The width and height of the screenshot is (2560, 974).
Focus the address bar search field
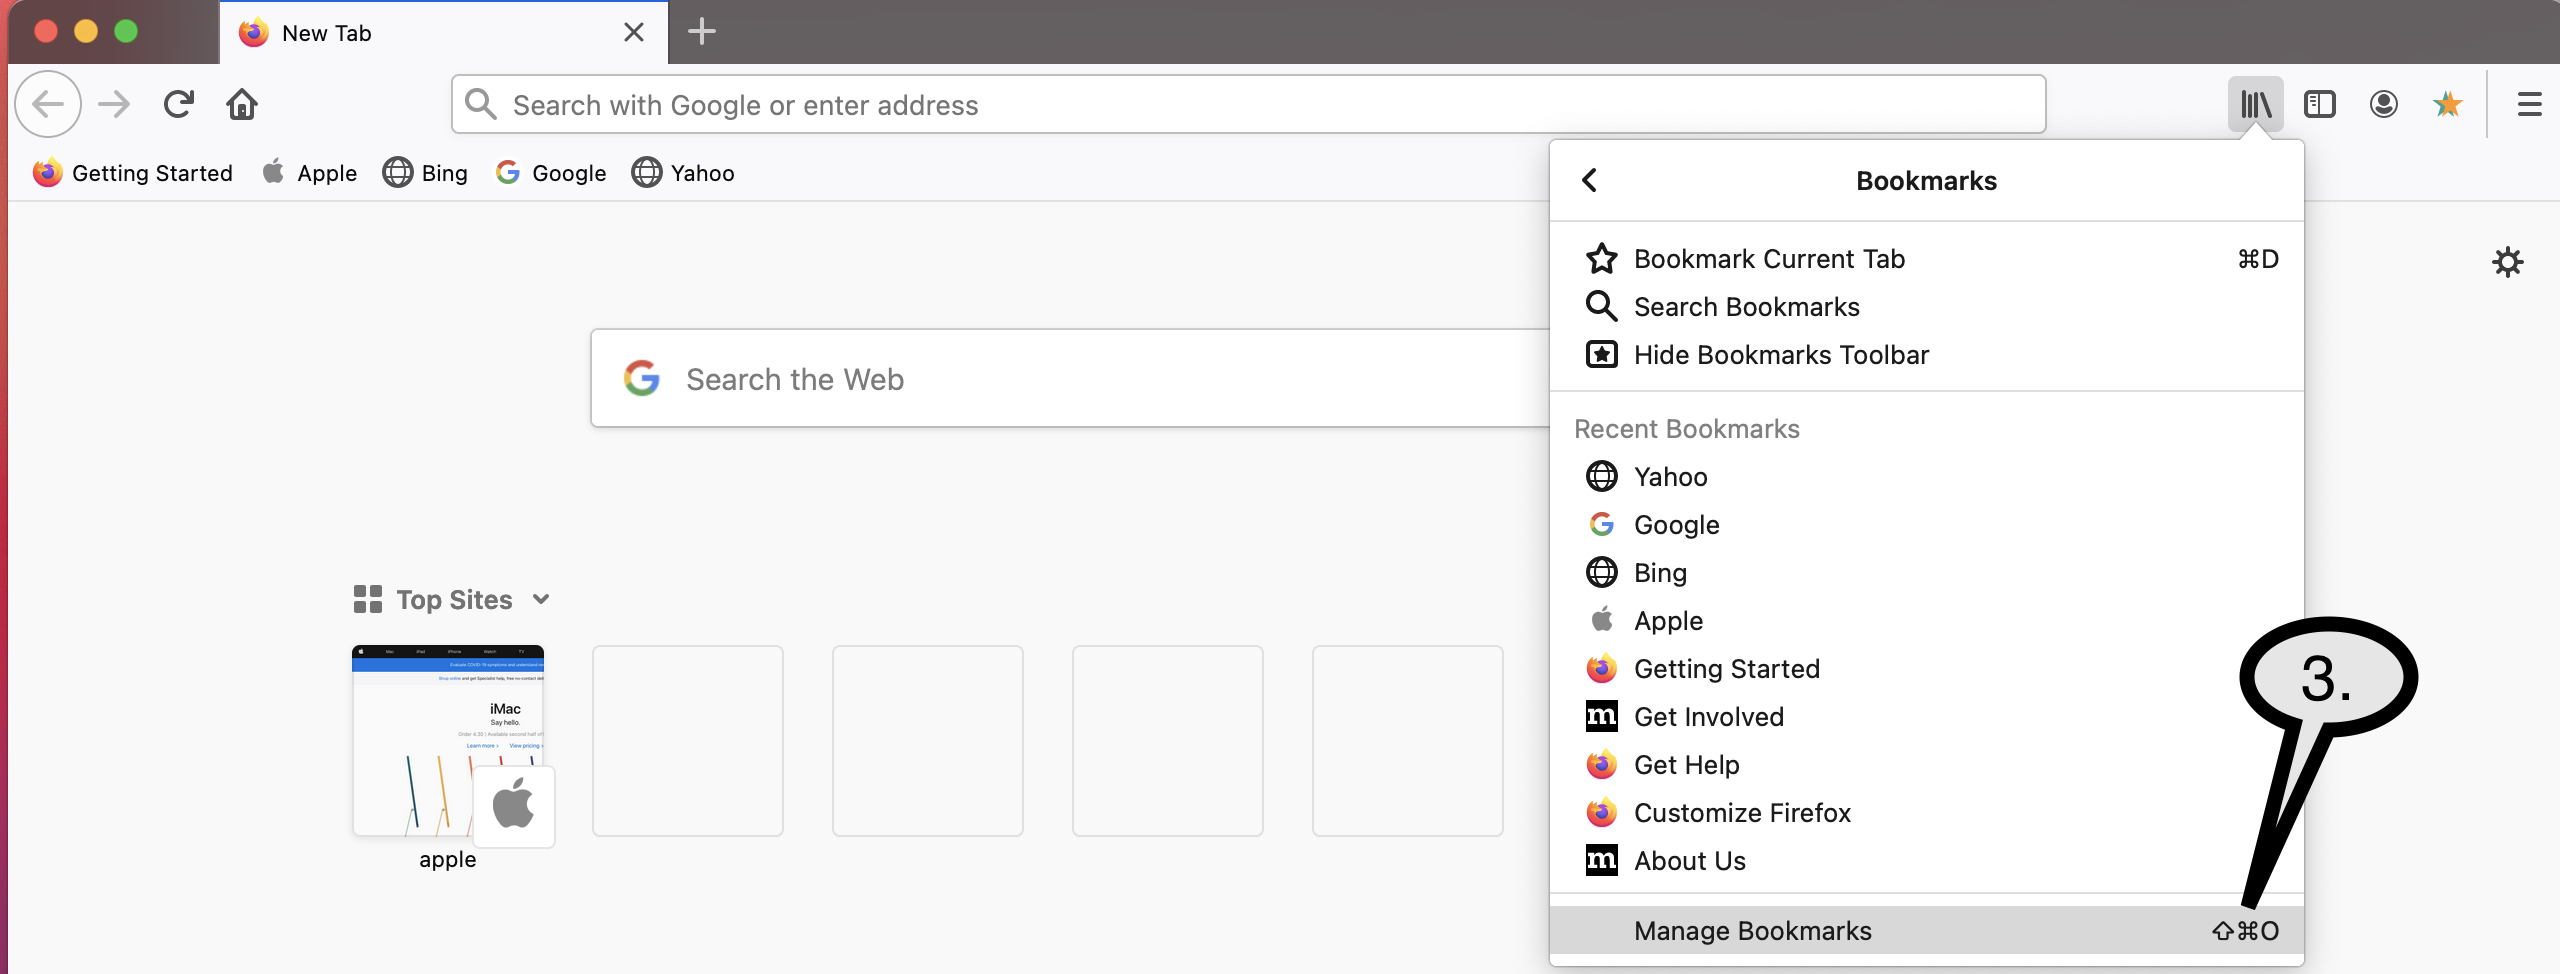(1248, 104)
